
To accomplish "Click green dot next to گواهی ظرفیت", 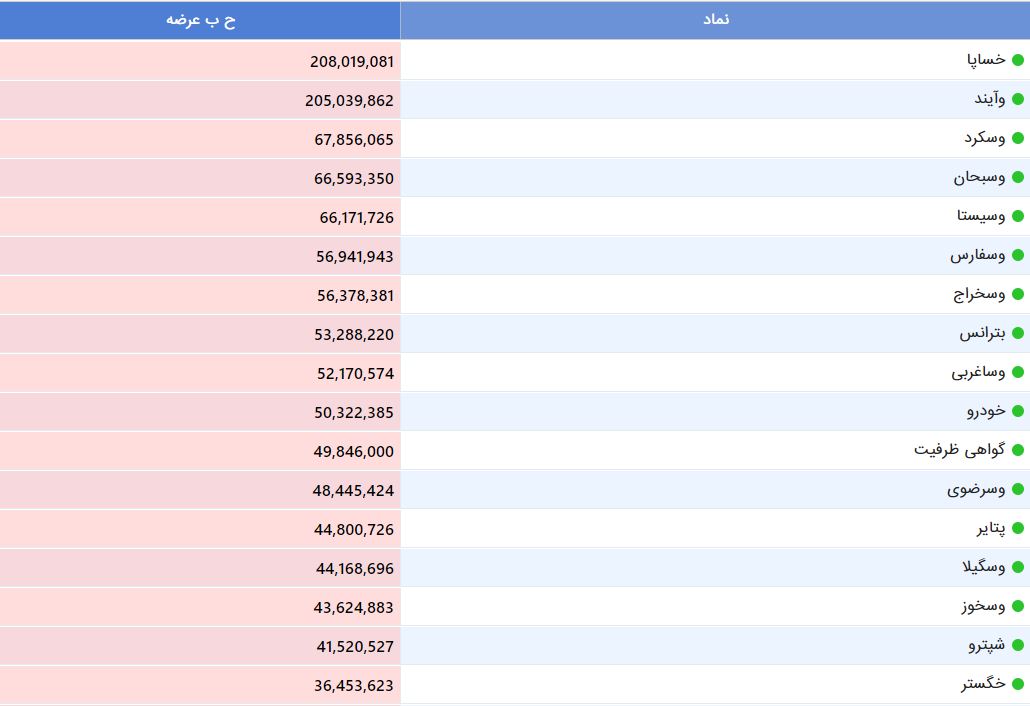I will coord(1017,450).
